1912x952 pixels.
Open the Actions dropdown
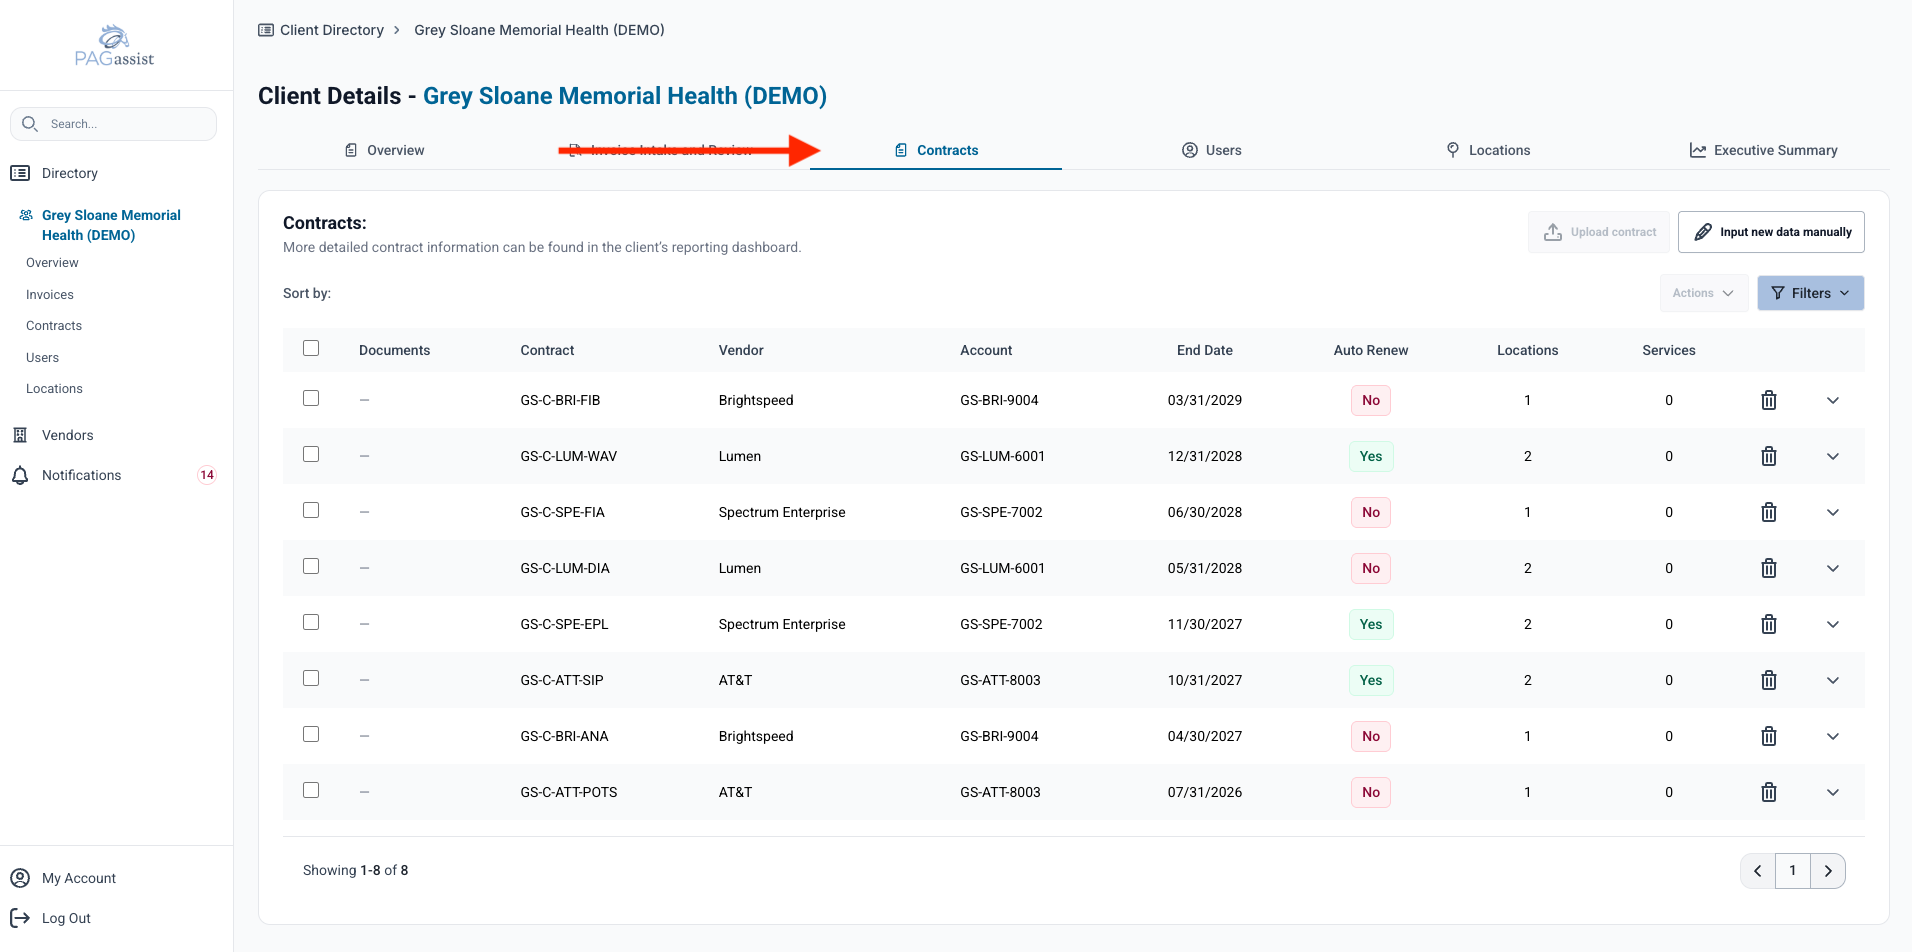[1703, 293]
